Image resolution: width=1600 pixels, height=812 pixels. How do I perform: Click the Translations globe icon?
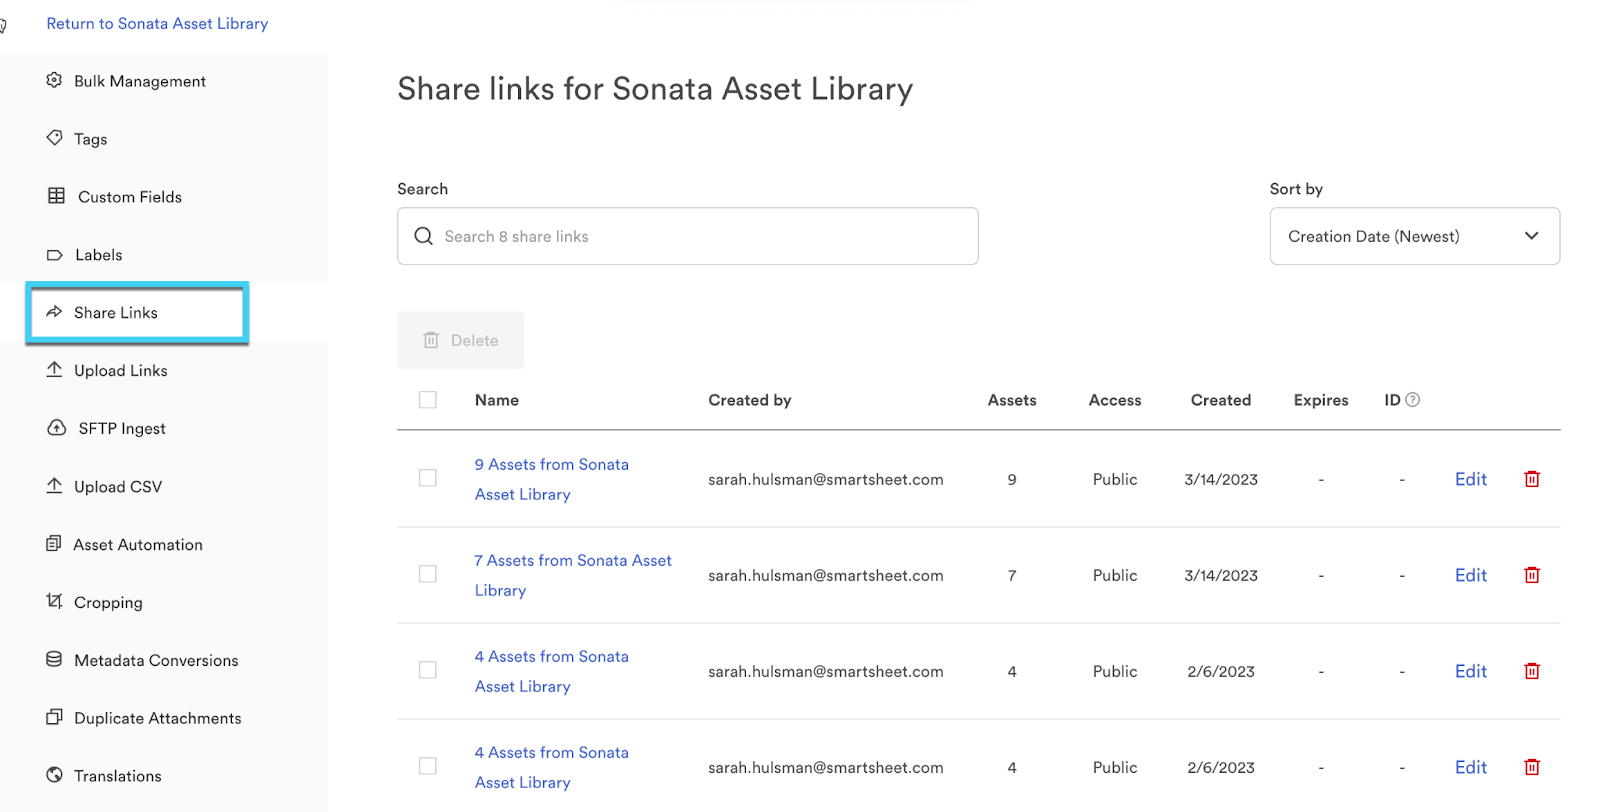coord(55,775)
